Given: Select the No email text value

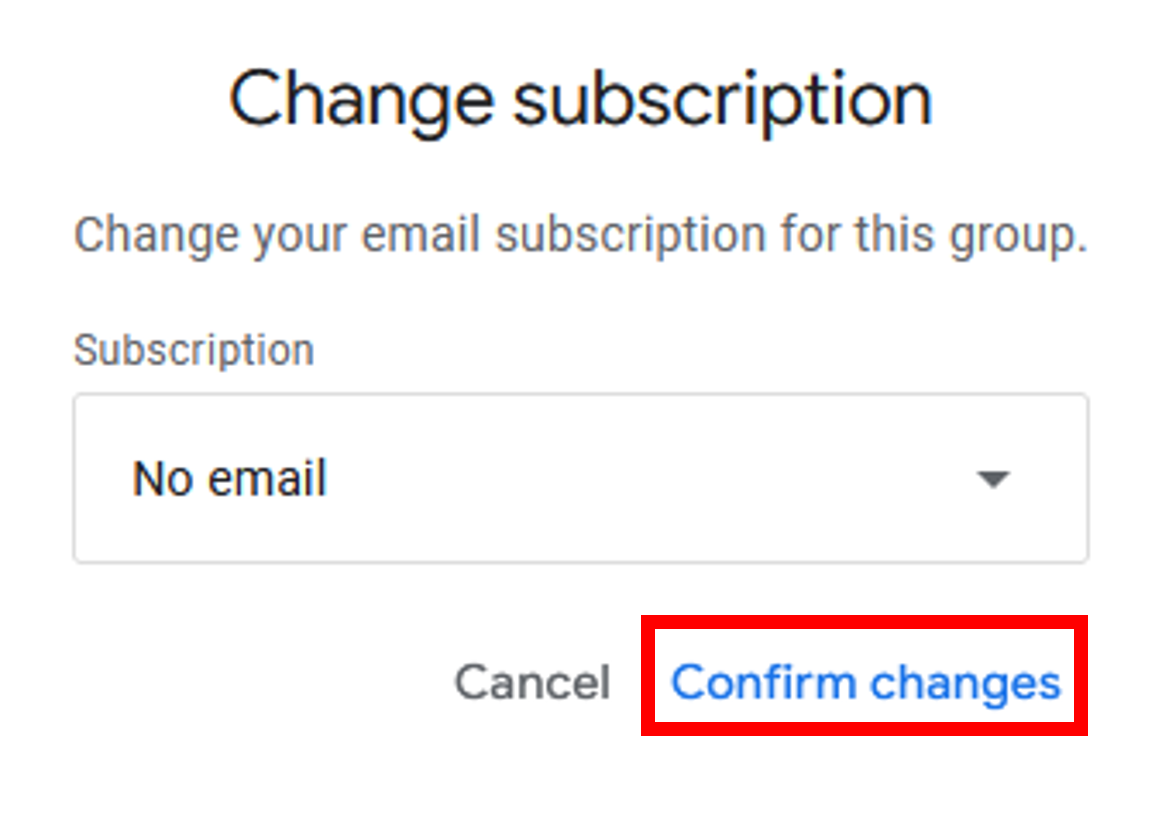Looking at the screenshot, I should tap(230, 479).
